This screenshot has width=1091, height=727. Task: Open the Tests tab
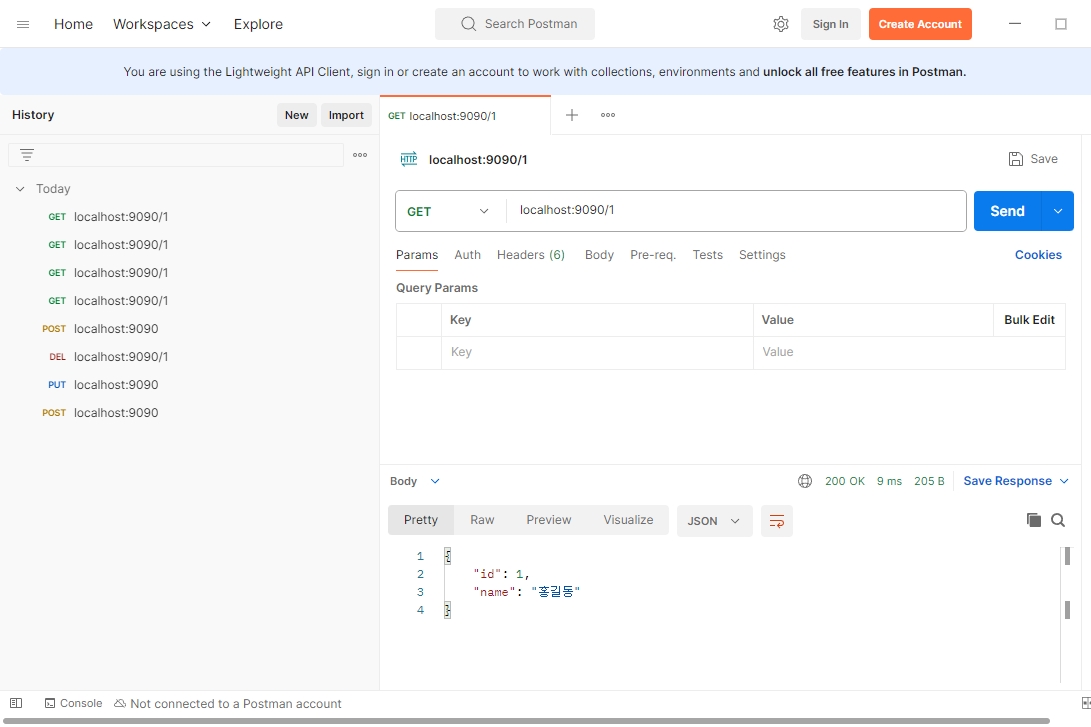(708, 255)
